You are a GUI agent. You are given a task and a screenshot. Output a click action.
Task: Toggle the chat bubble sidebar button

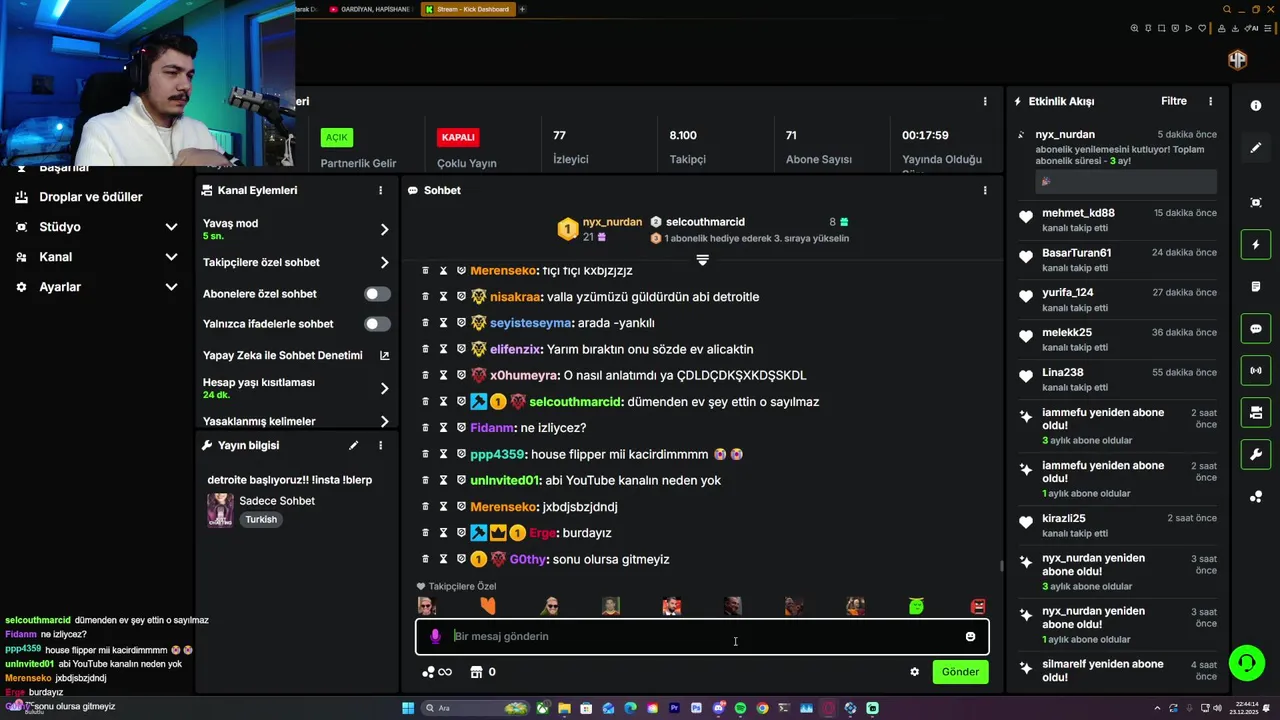1256,329
